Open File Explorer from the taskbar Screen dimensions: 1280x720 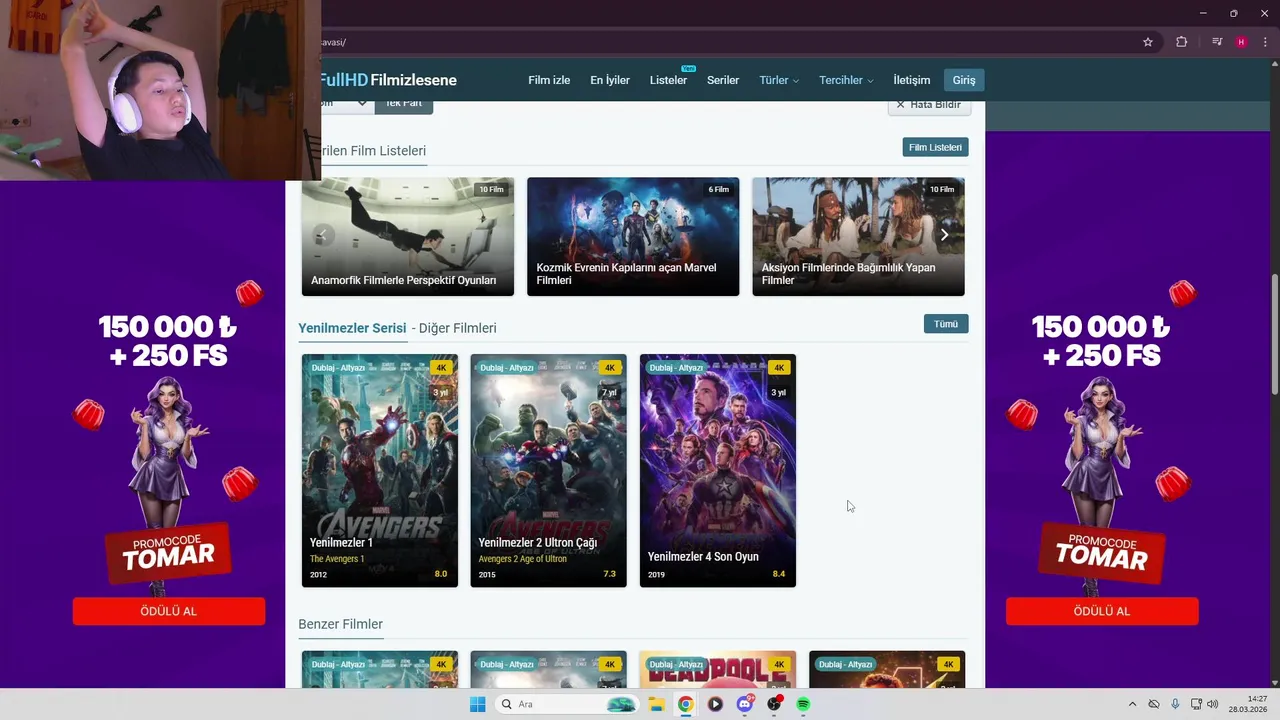(656, 704)
